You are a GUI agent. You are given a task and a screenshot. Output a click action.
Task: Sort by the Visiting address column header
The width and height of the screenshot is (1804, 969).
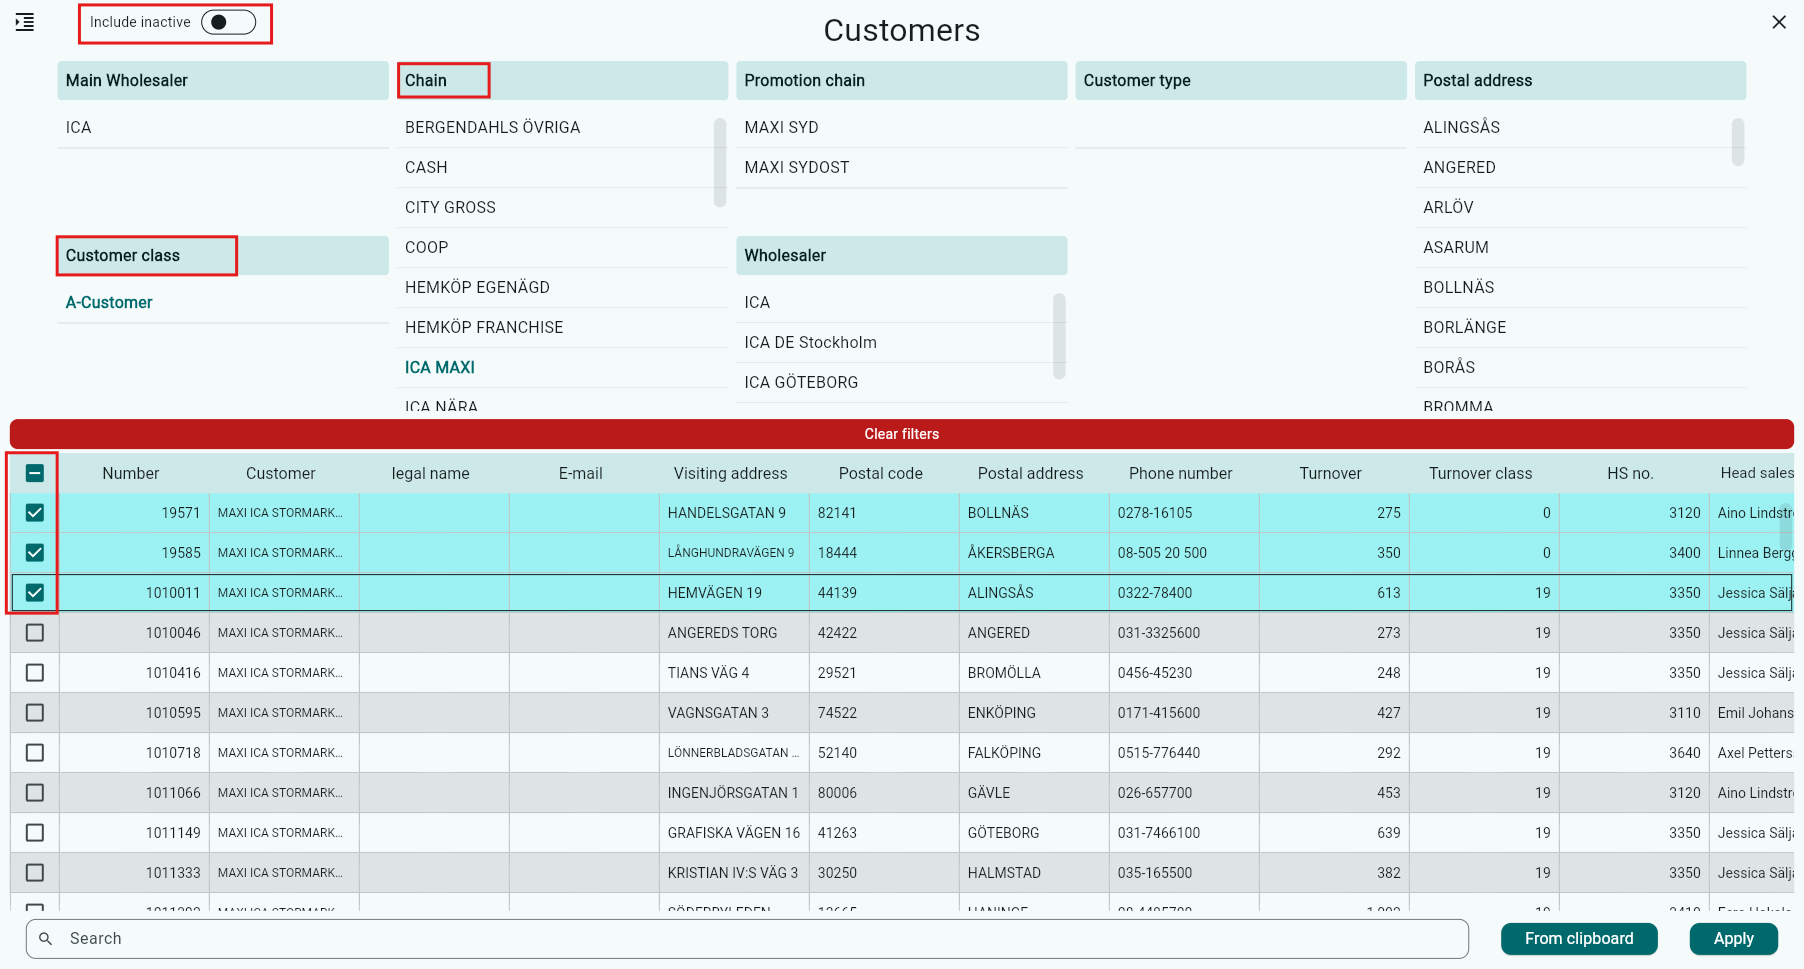pos(731,474)
